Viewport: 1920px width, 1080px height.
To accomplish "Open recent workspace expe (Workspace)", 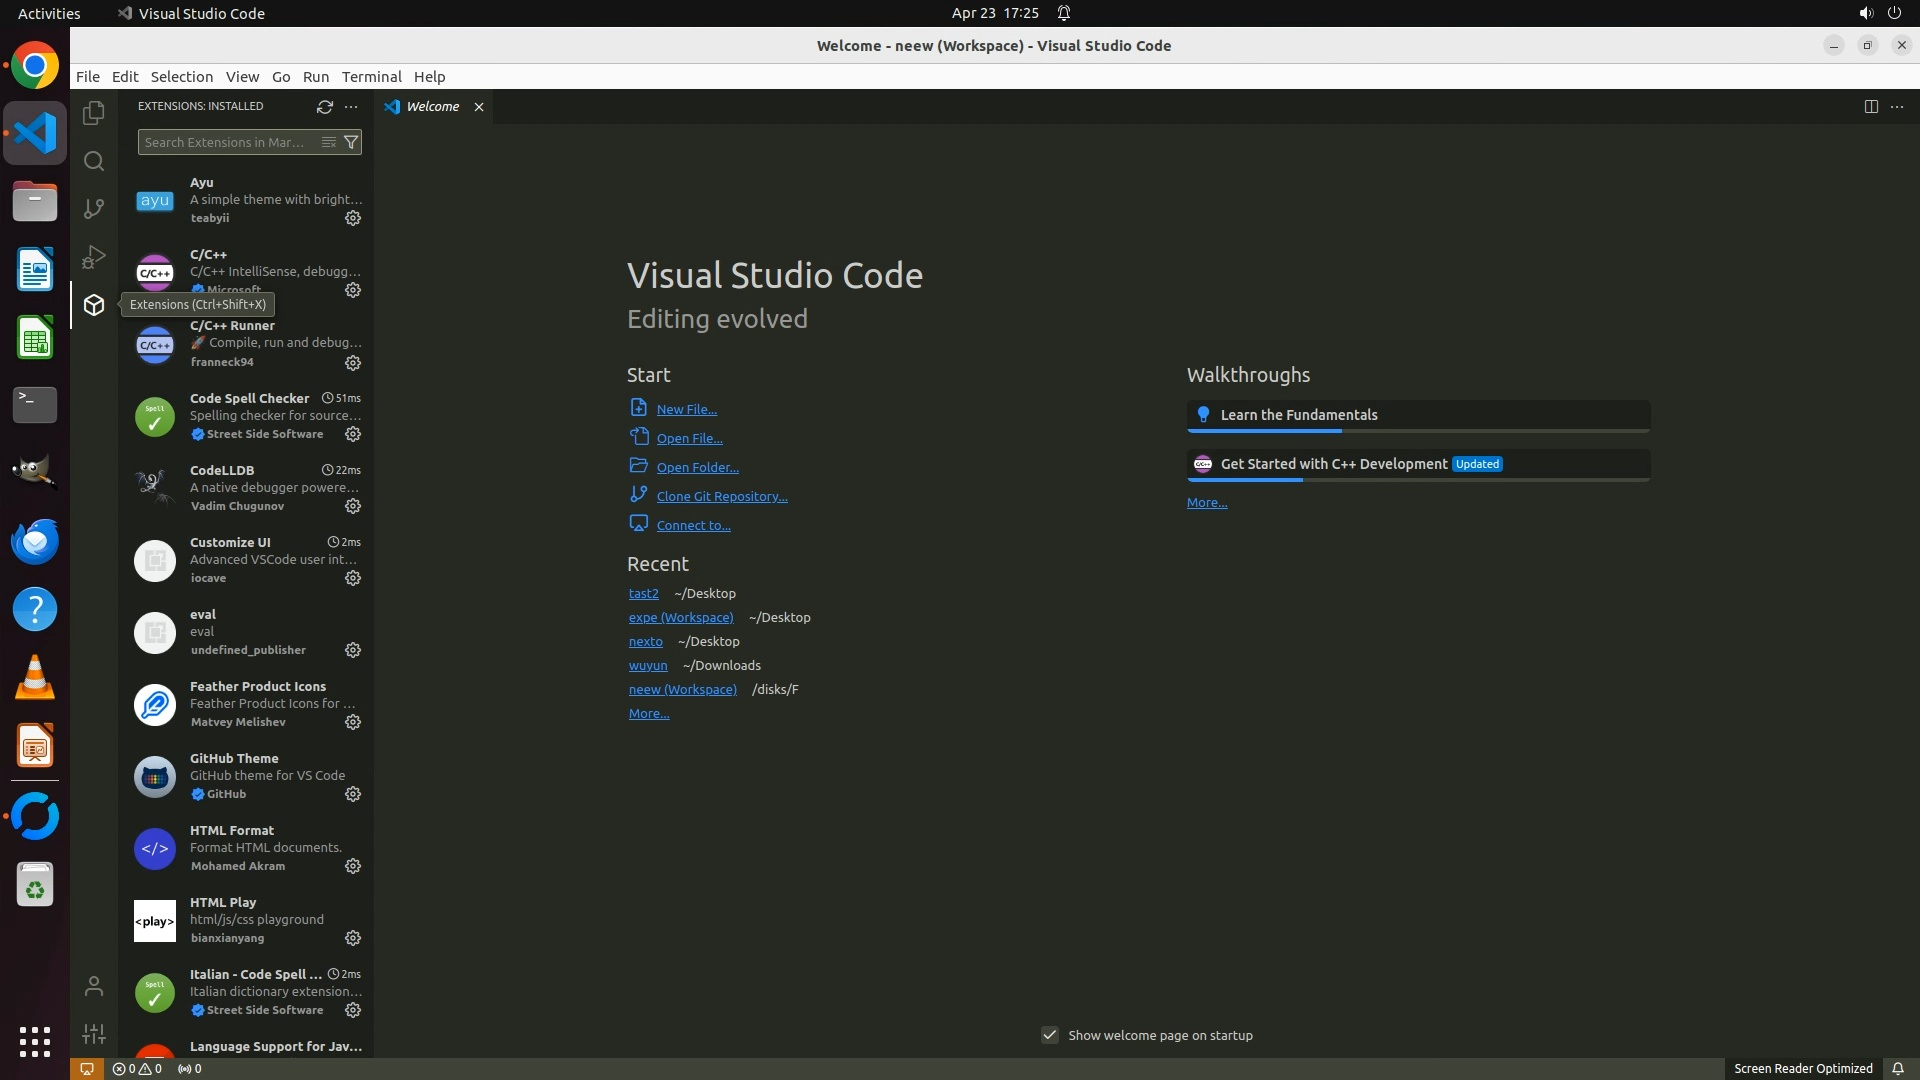I will pyautogui.click(x=680, y=617).
